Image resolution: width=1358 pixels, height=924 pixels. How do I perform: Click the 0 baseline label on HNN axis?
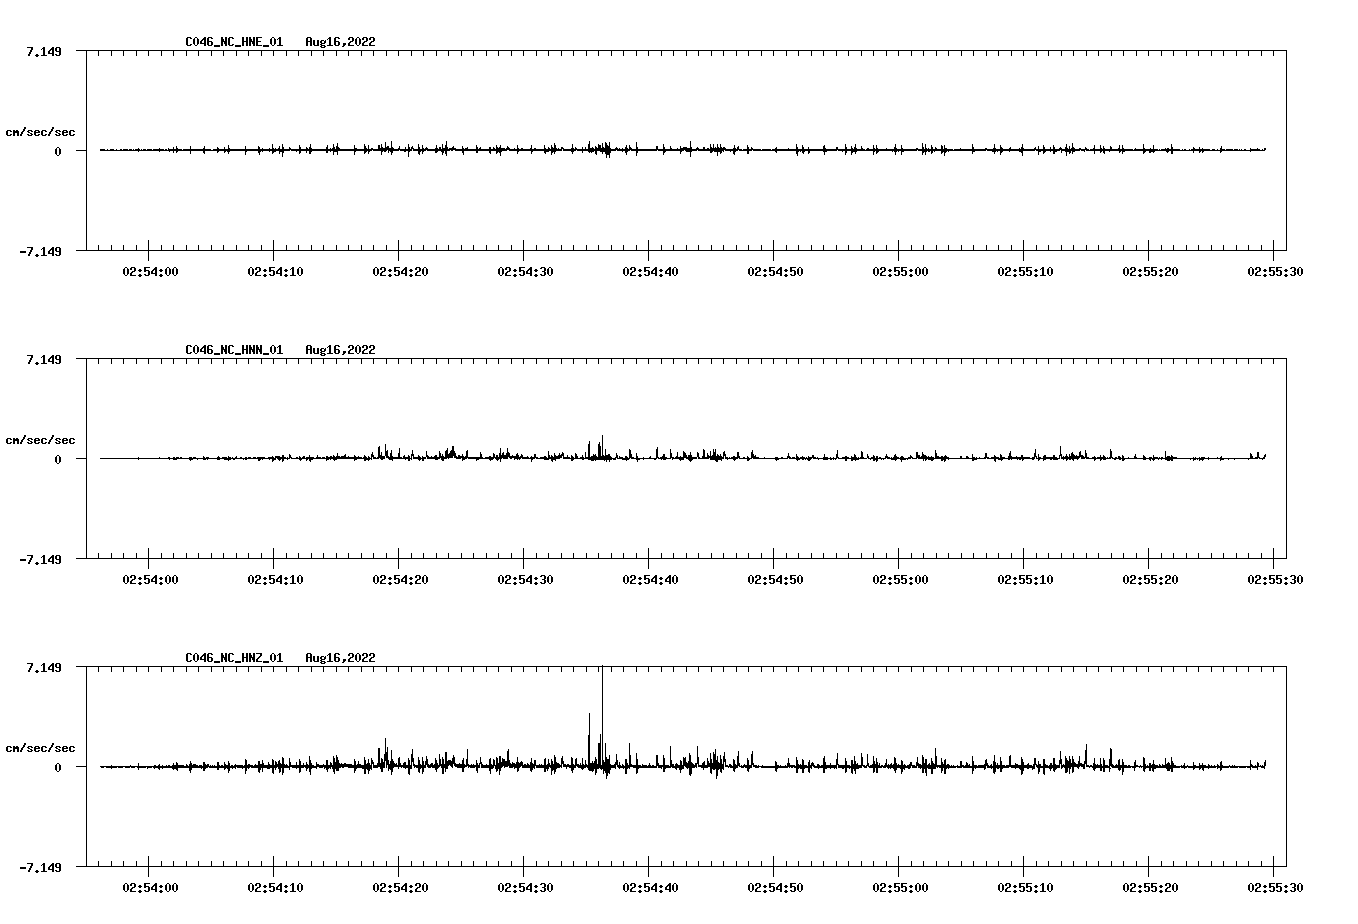58,459
